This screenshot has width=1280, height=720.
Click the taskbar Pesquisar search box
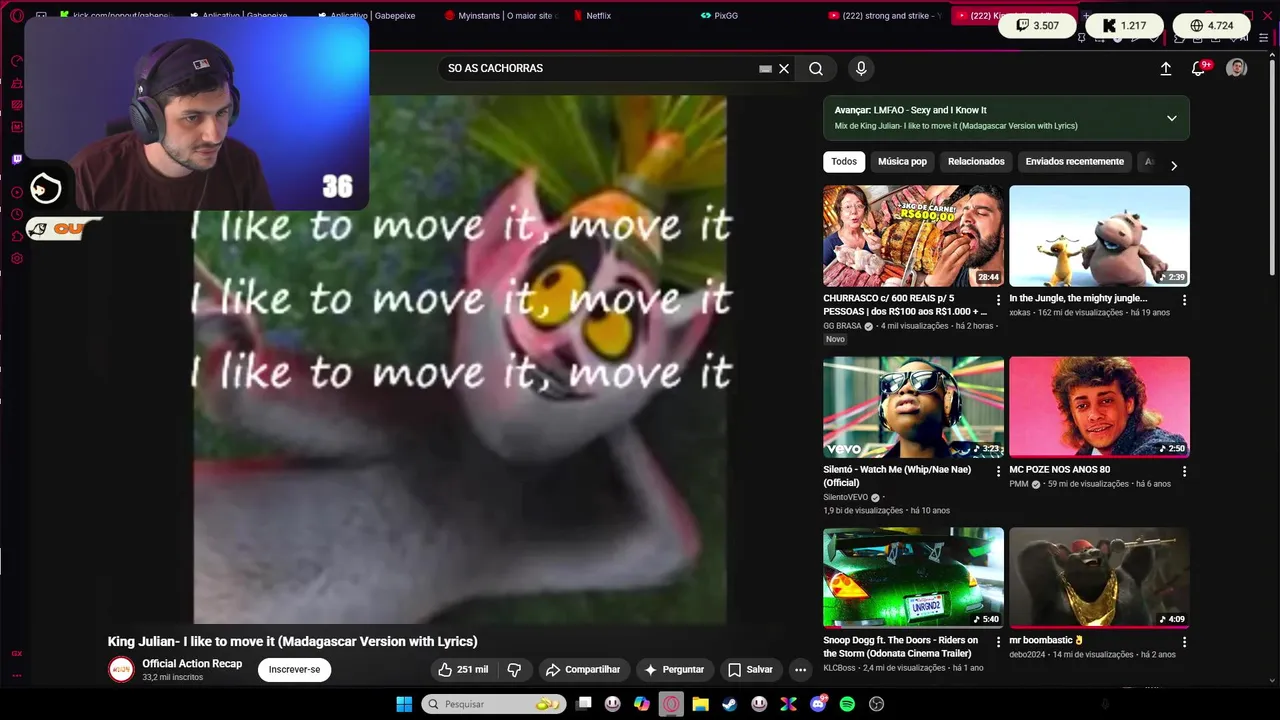coord(494,704)
